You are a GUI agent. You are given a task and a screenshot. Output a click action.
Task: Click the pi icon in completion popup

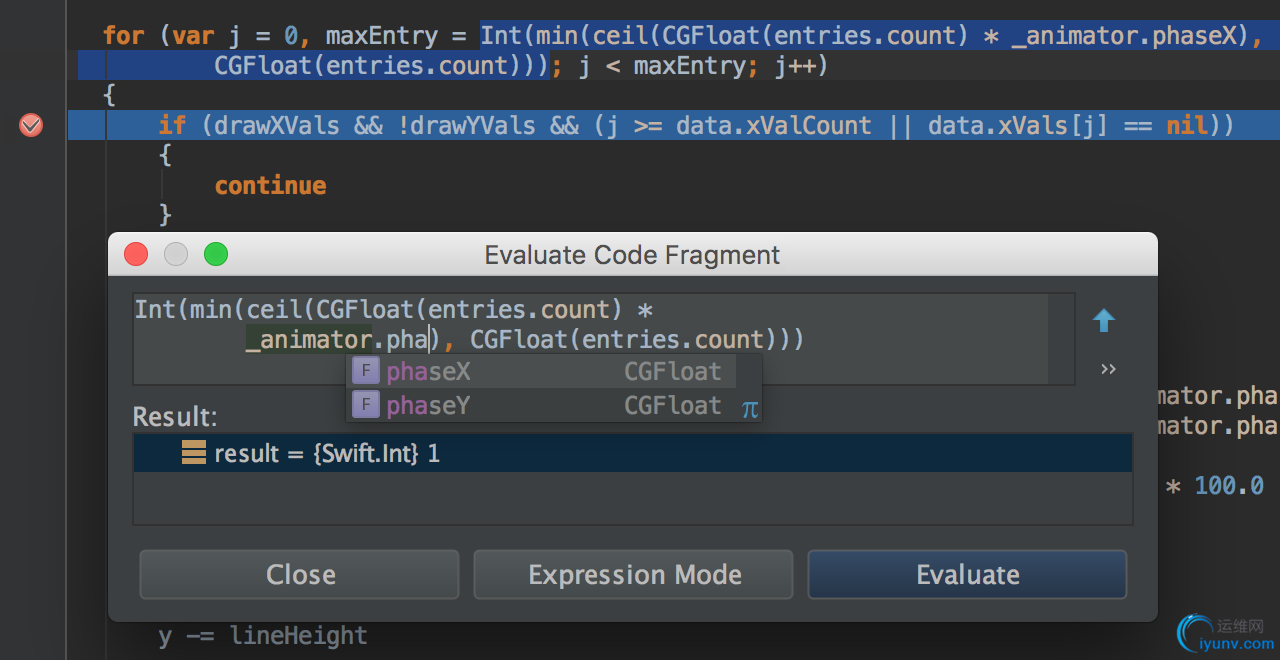[x=750, y=408]
